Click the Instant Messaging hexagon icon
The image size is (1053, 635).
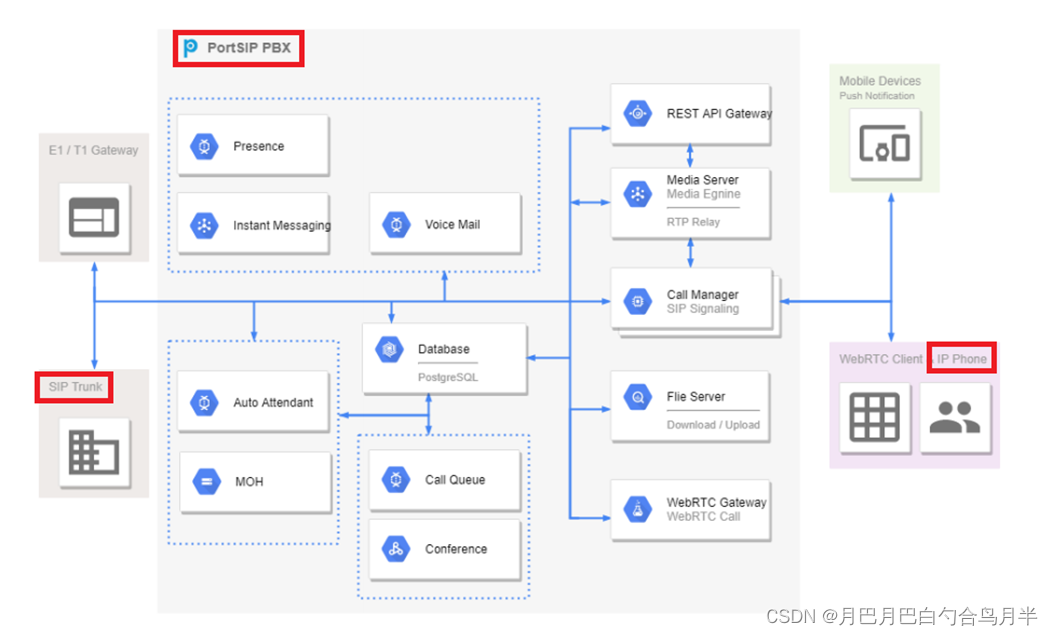(x=204, y=226)
